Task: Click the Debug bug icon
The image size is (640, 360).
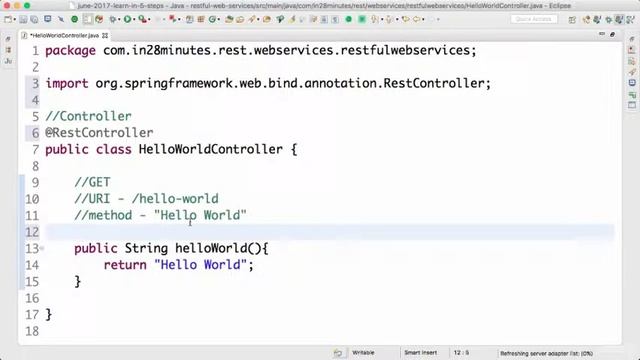Action: point(112,19)
